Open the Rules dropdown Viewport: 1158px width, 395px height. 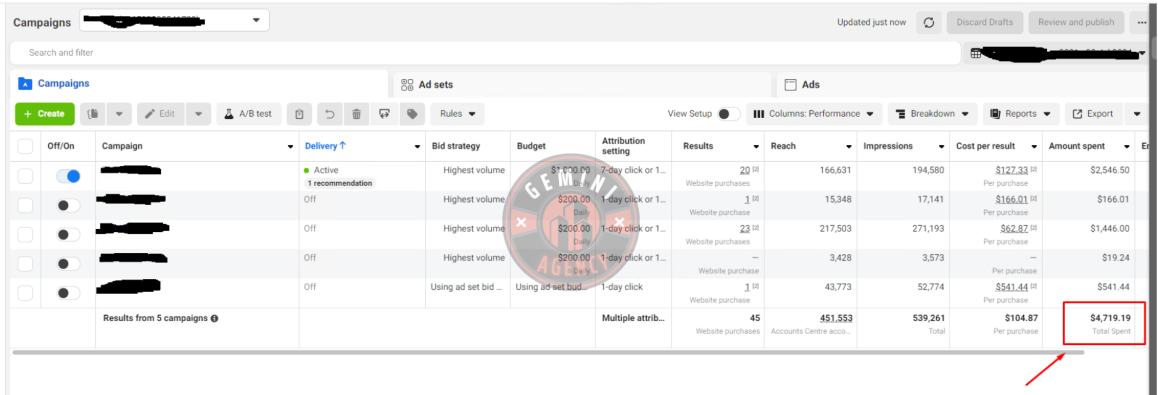point(457,114)
